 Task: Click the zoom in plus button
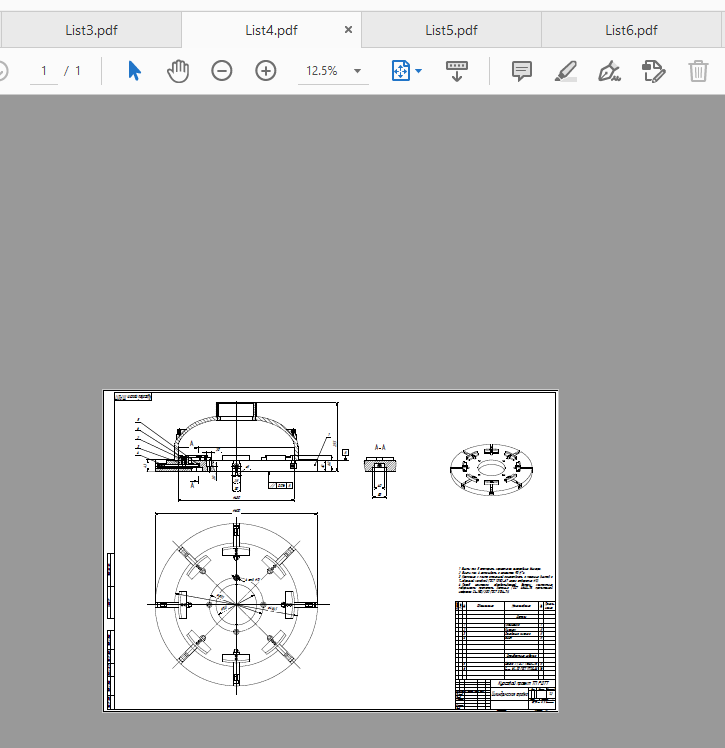click(265, 71)
